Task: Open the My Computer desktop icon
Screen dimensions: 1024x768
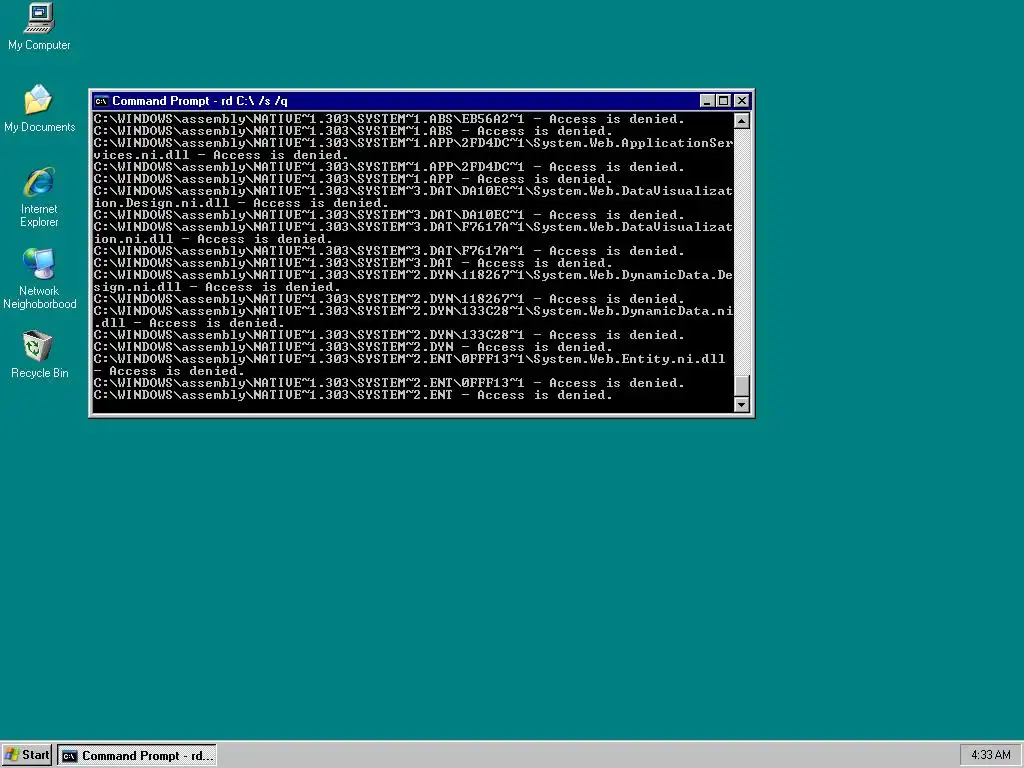Action: point(39,27)
